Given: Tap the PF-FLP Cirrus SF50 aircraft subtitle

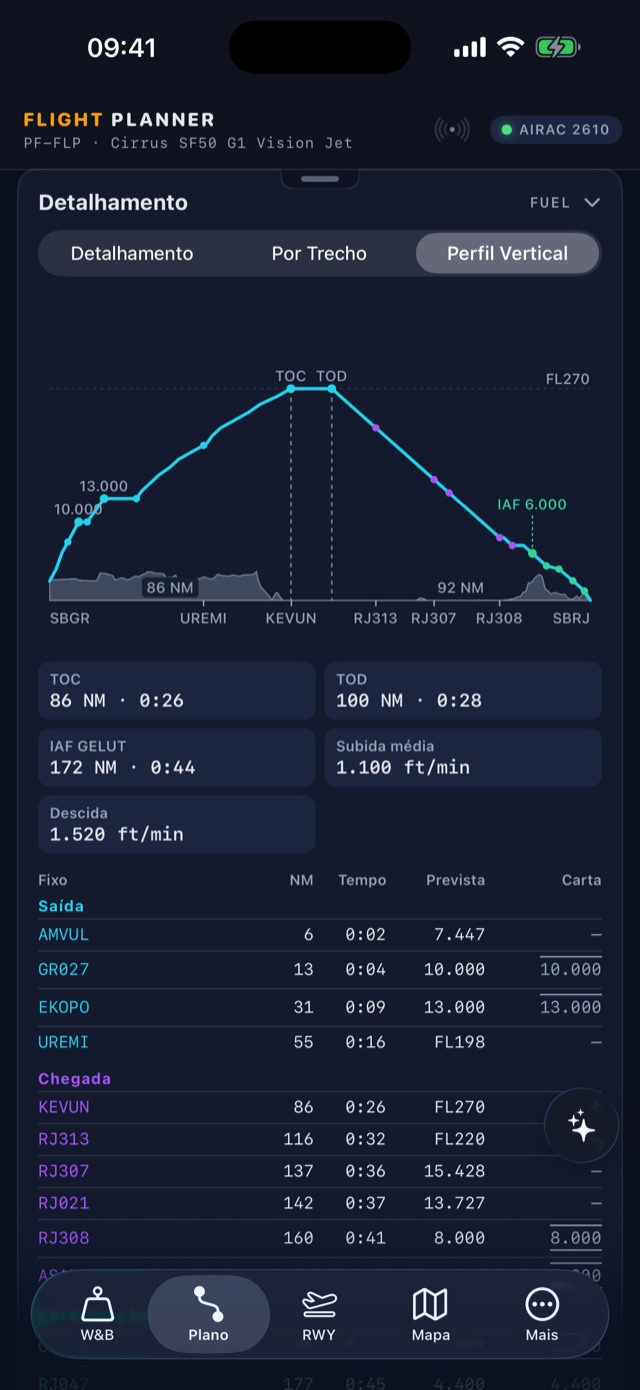Looking at the screenshot, I should (188, 143).
